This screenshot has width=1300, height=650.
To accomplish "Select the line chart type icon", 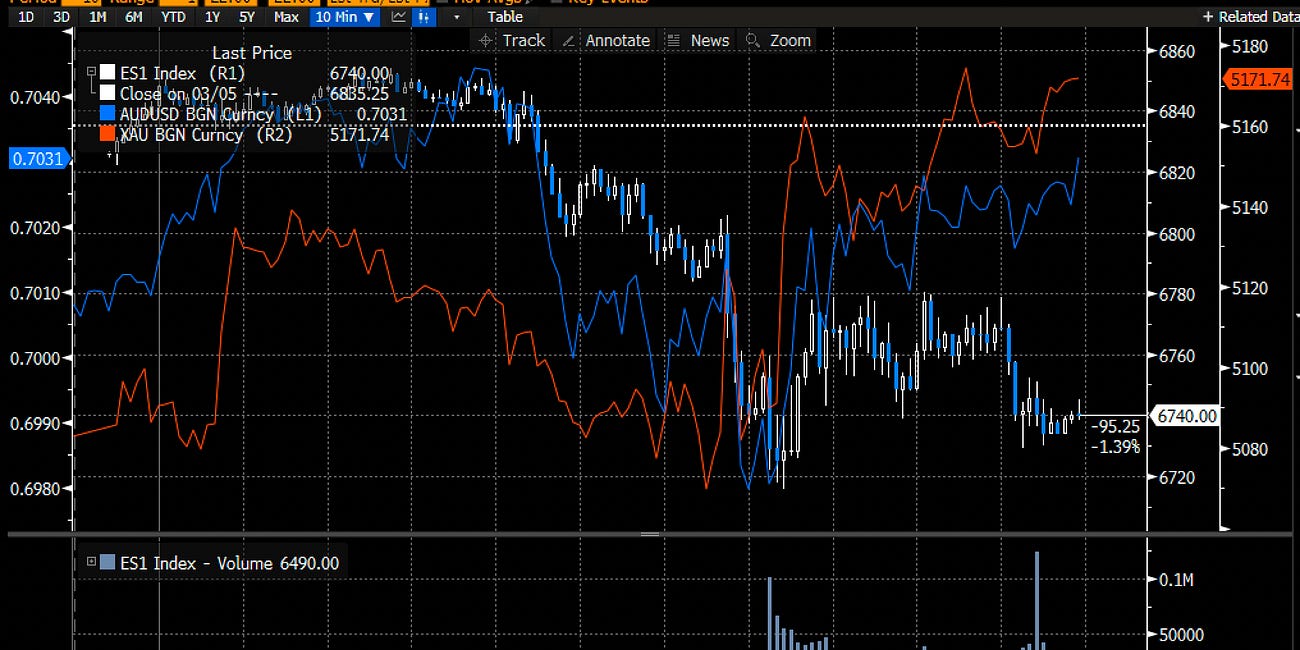I will tap(398, 17).
